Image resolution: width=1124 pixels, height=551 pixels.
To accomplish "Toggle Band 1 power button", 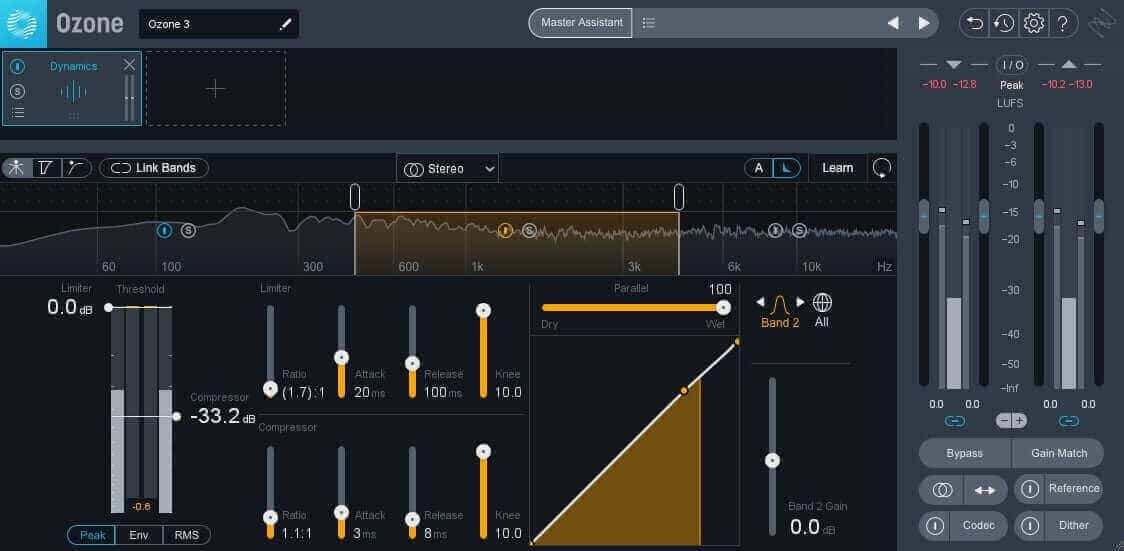I will pos(165,230).
